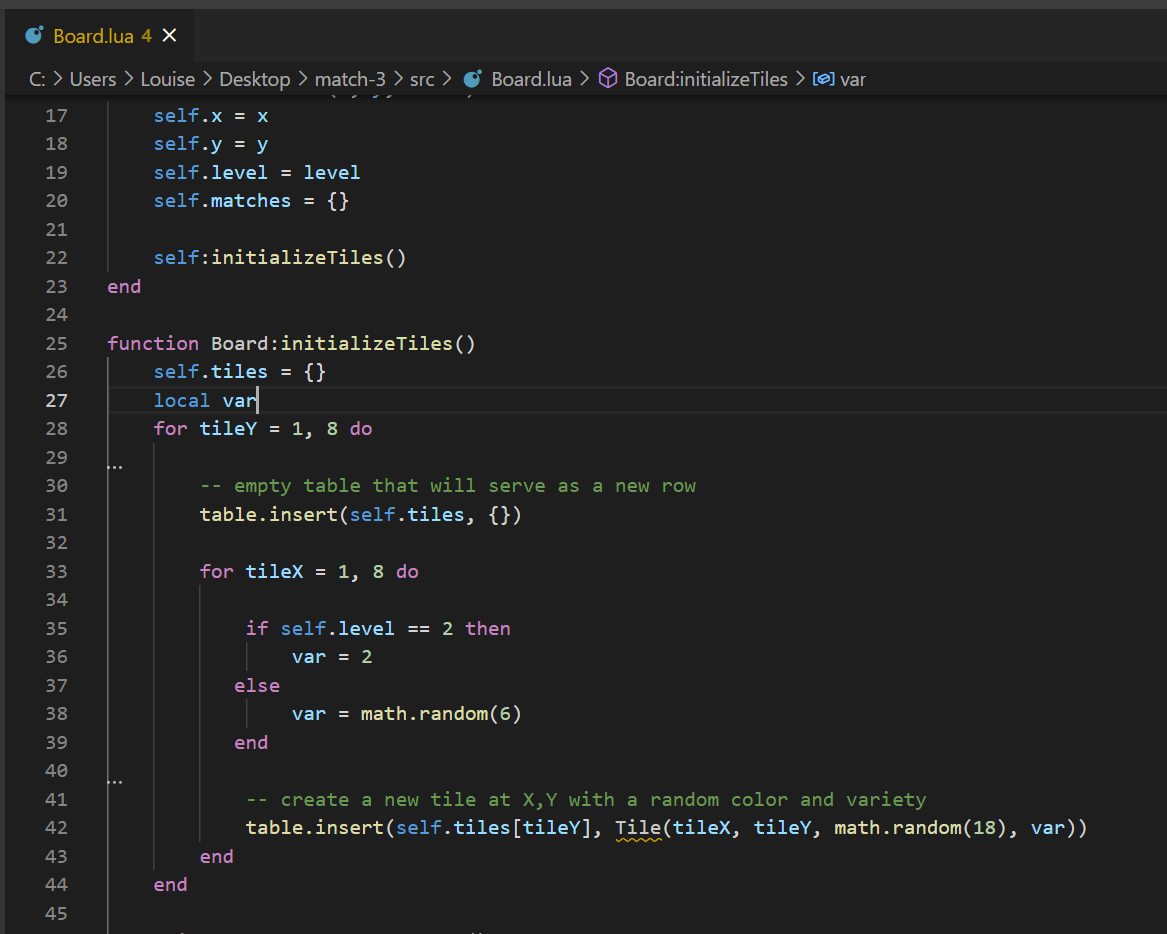Click the '4' problems count on the tab
Screen dimensions: 1167x934
[x=147, y=36]
